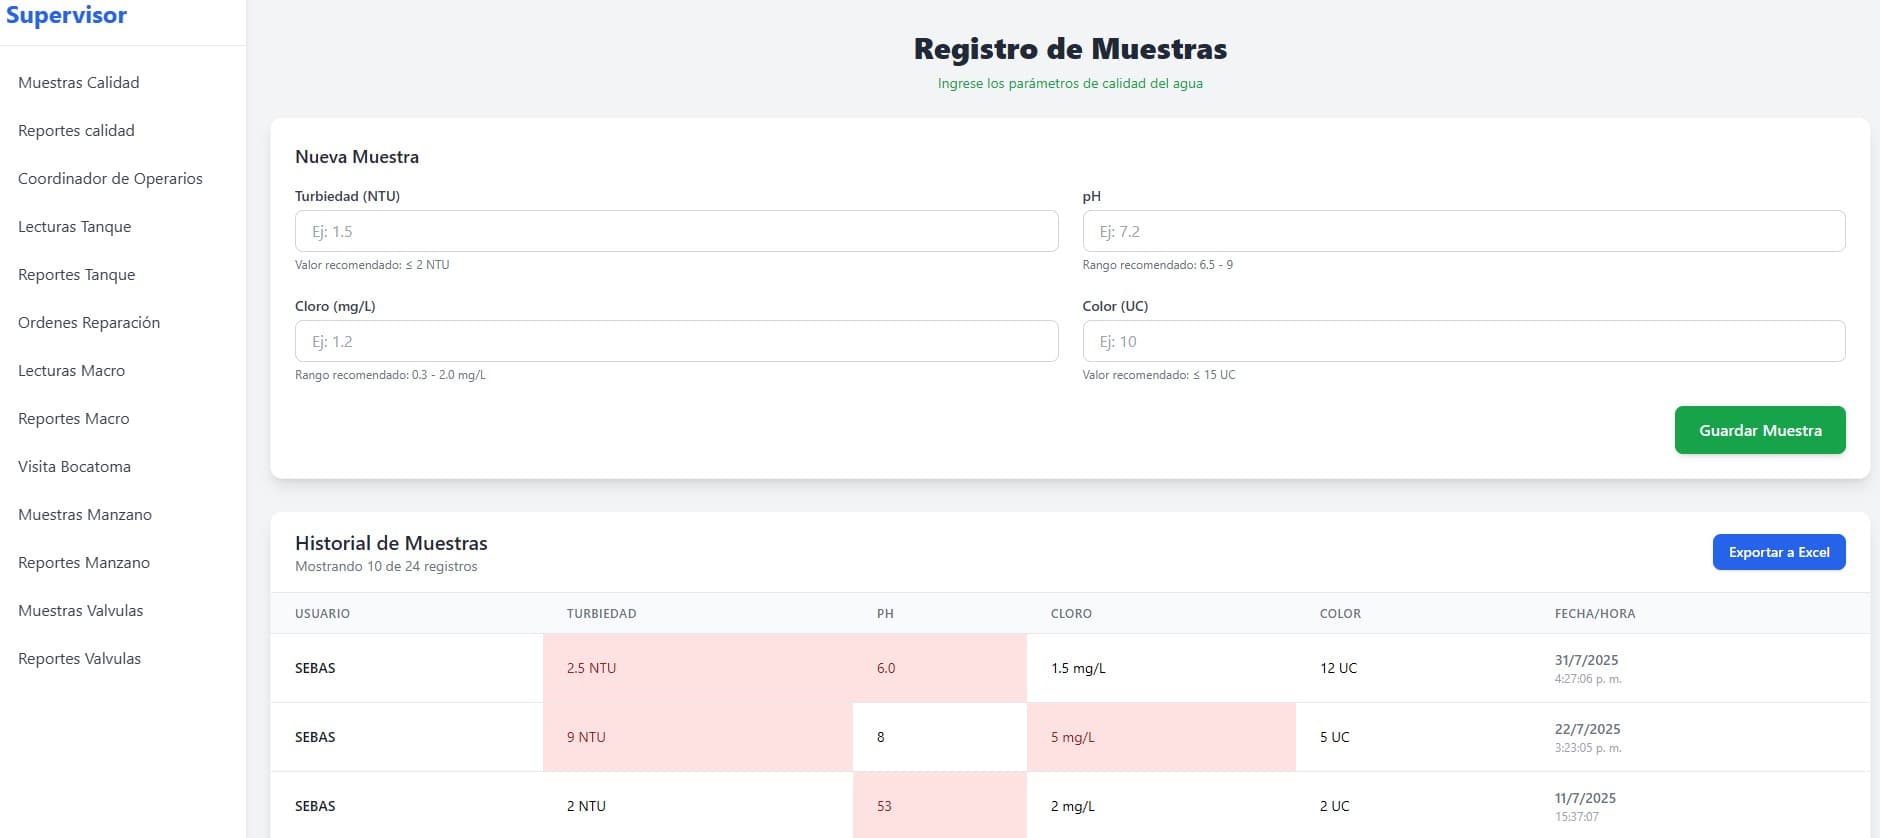Click the 5 UC color value
This screenshot has height=838, width=1880.
tap(1334, 737)
